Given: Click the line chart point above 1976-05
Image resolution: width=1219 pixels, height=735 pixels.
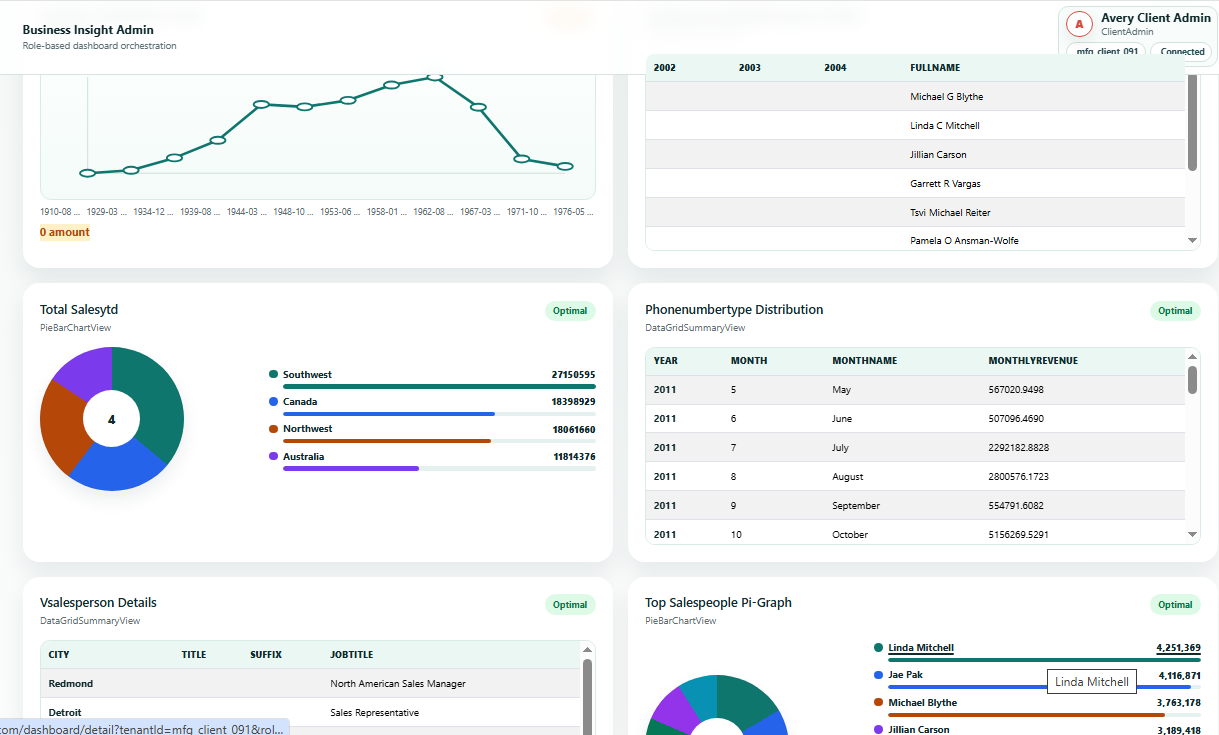Looking at the screenshot, I should (x=565, y=166).
